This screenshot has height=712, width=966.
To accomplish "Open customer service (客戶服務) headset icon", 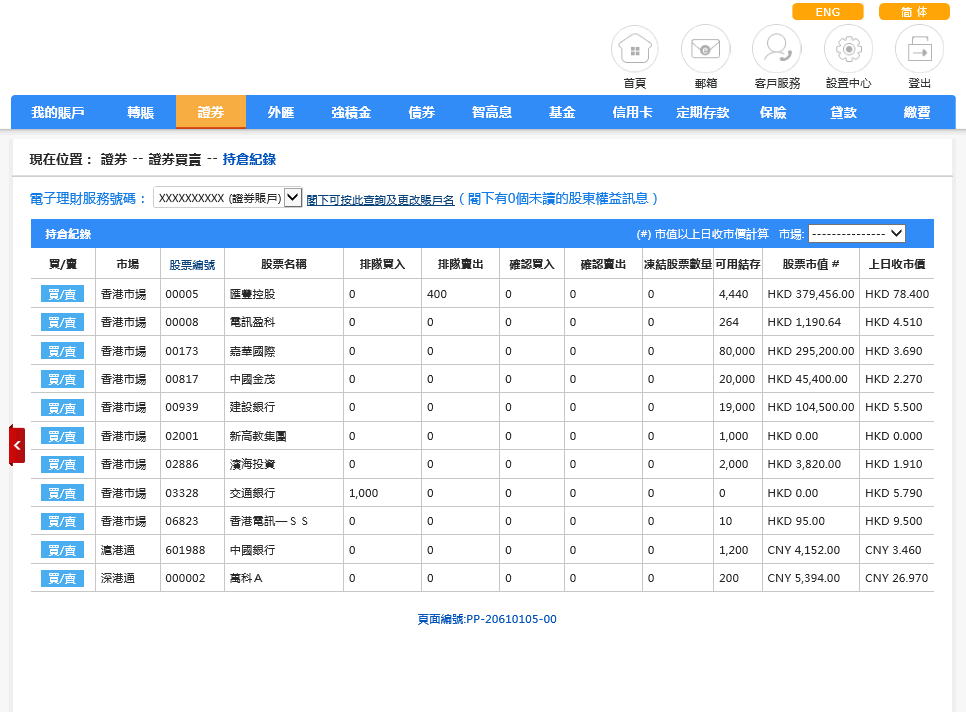I will (777, 49).
